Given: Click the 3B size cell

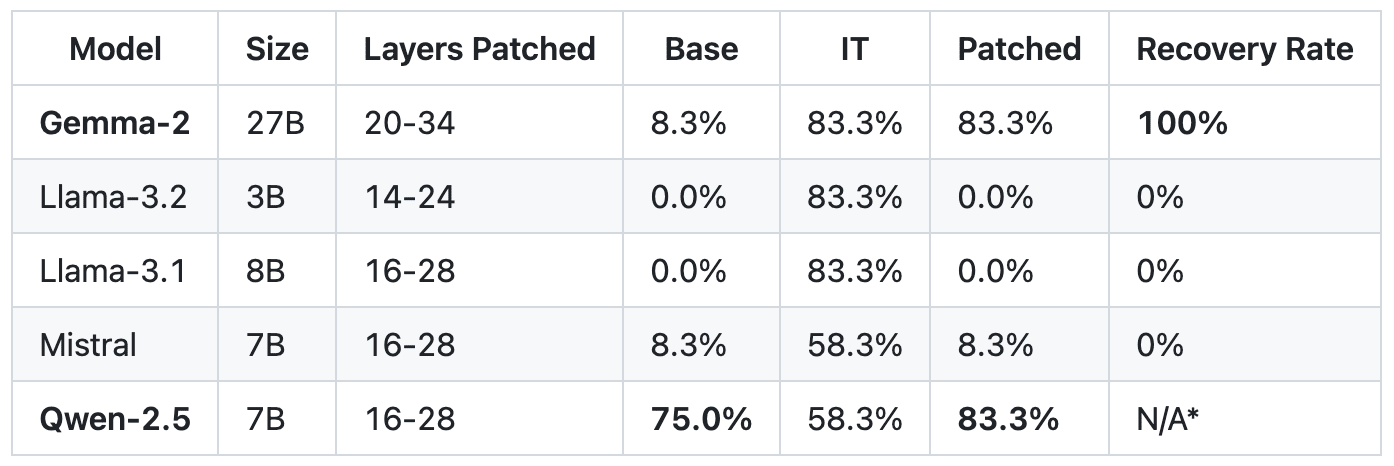Looking at the screenshot, I should 265,197.
